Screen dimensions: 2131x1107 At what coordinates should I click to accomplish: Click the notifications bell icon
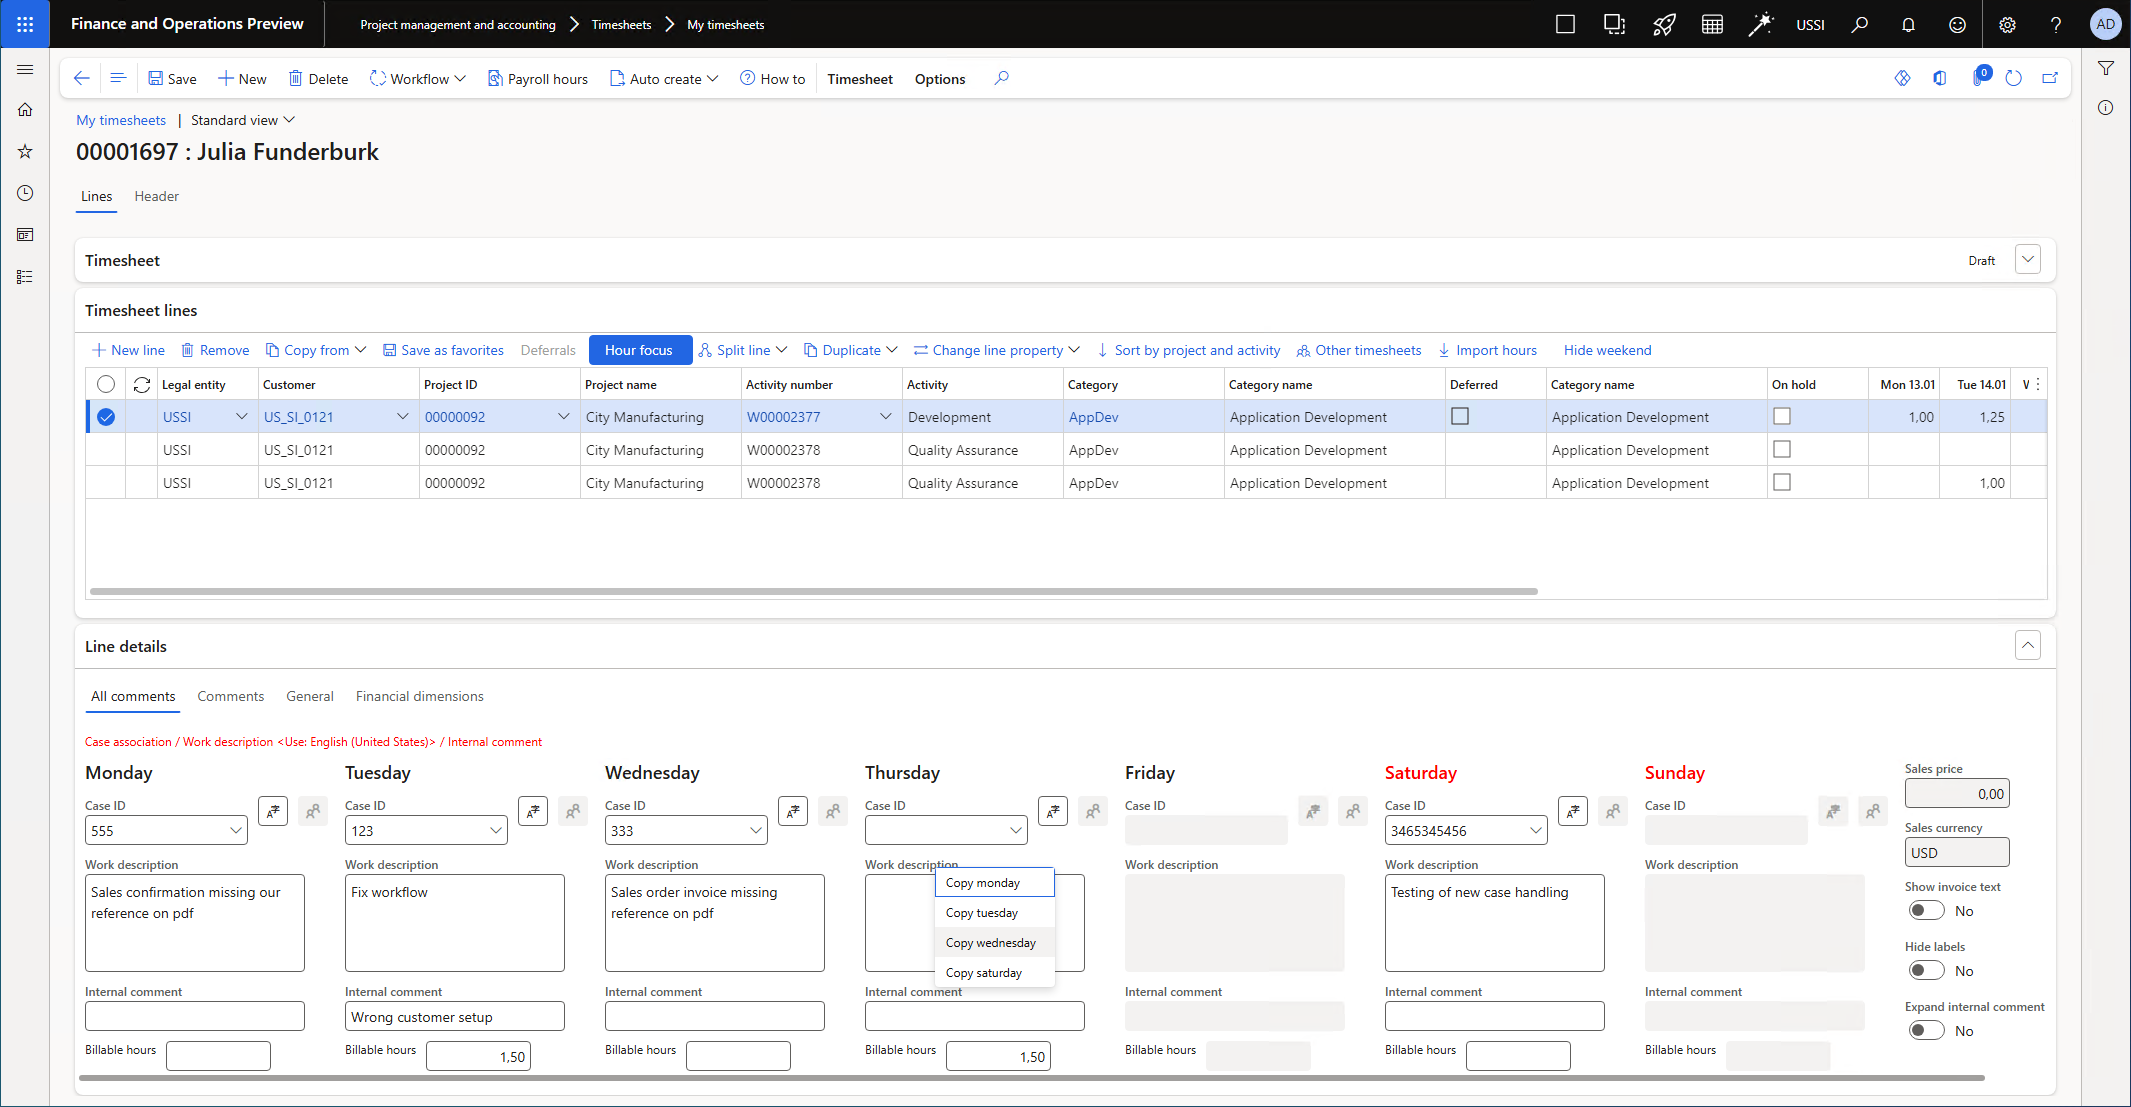click(1908, 25)
